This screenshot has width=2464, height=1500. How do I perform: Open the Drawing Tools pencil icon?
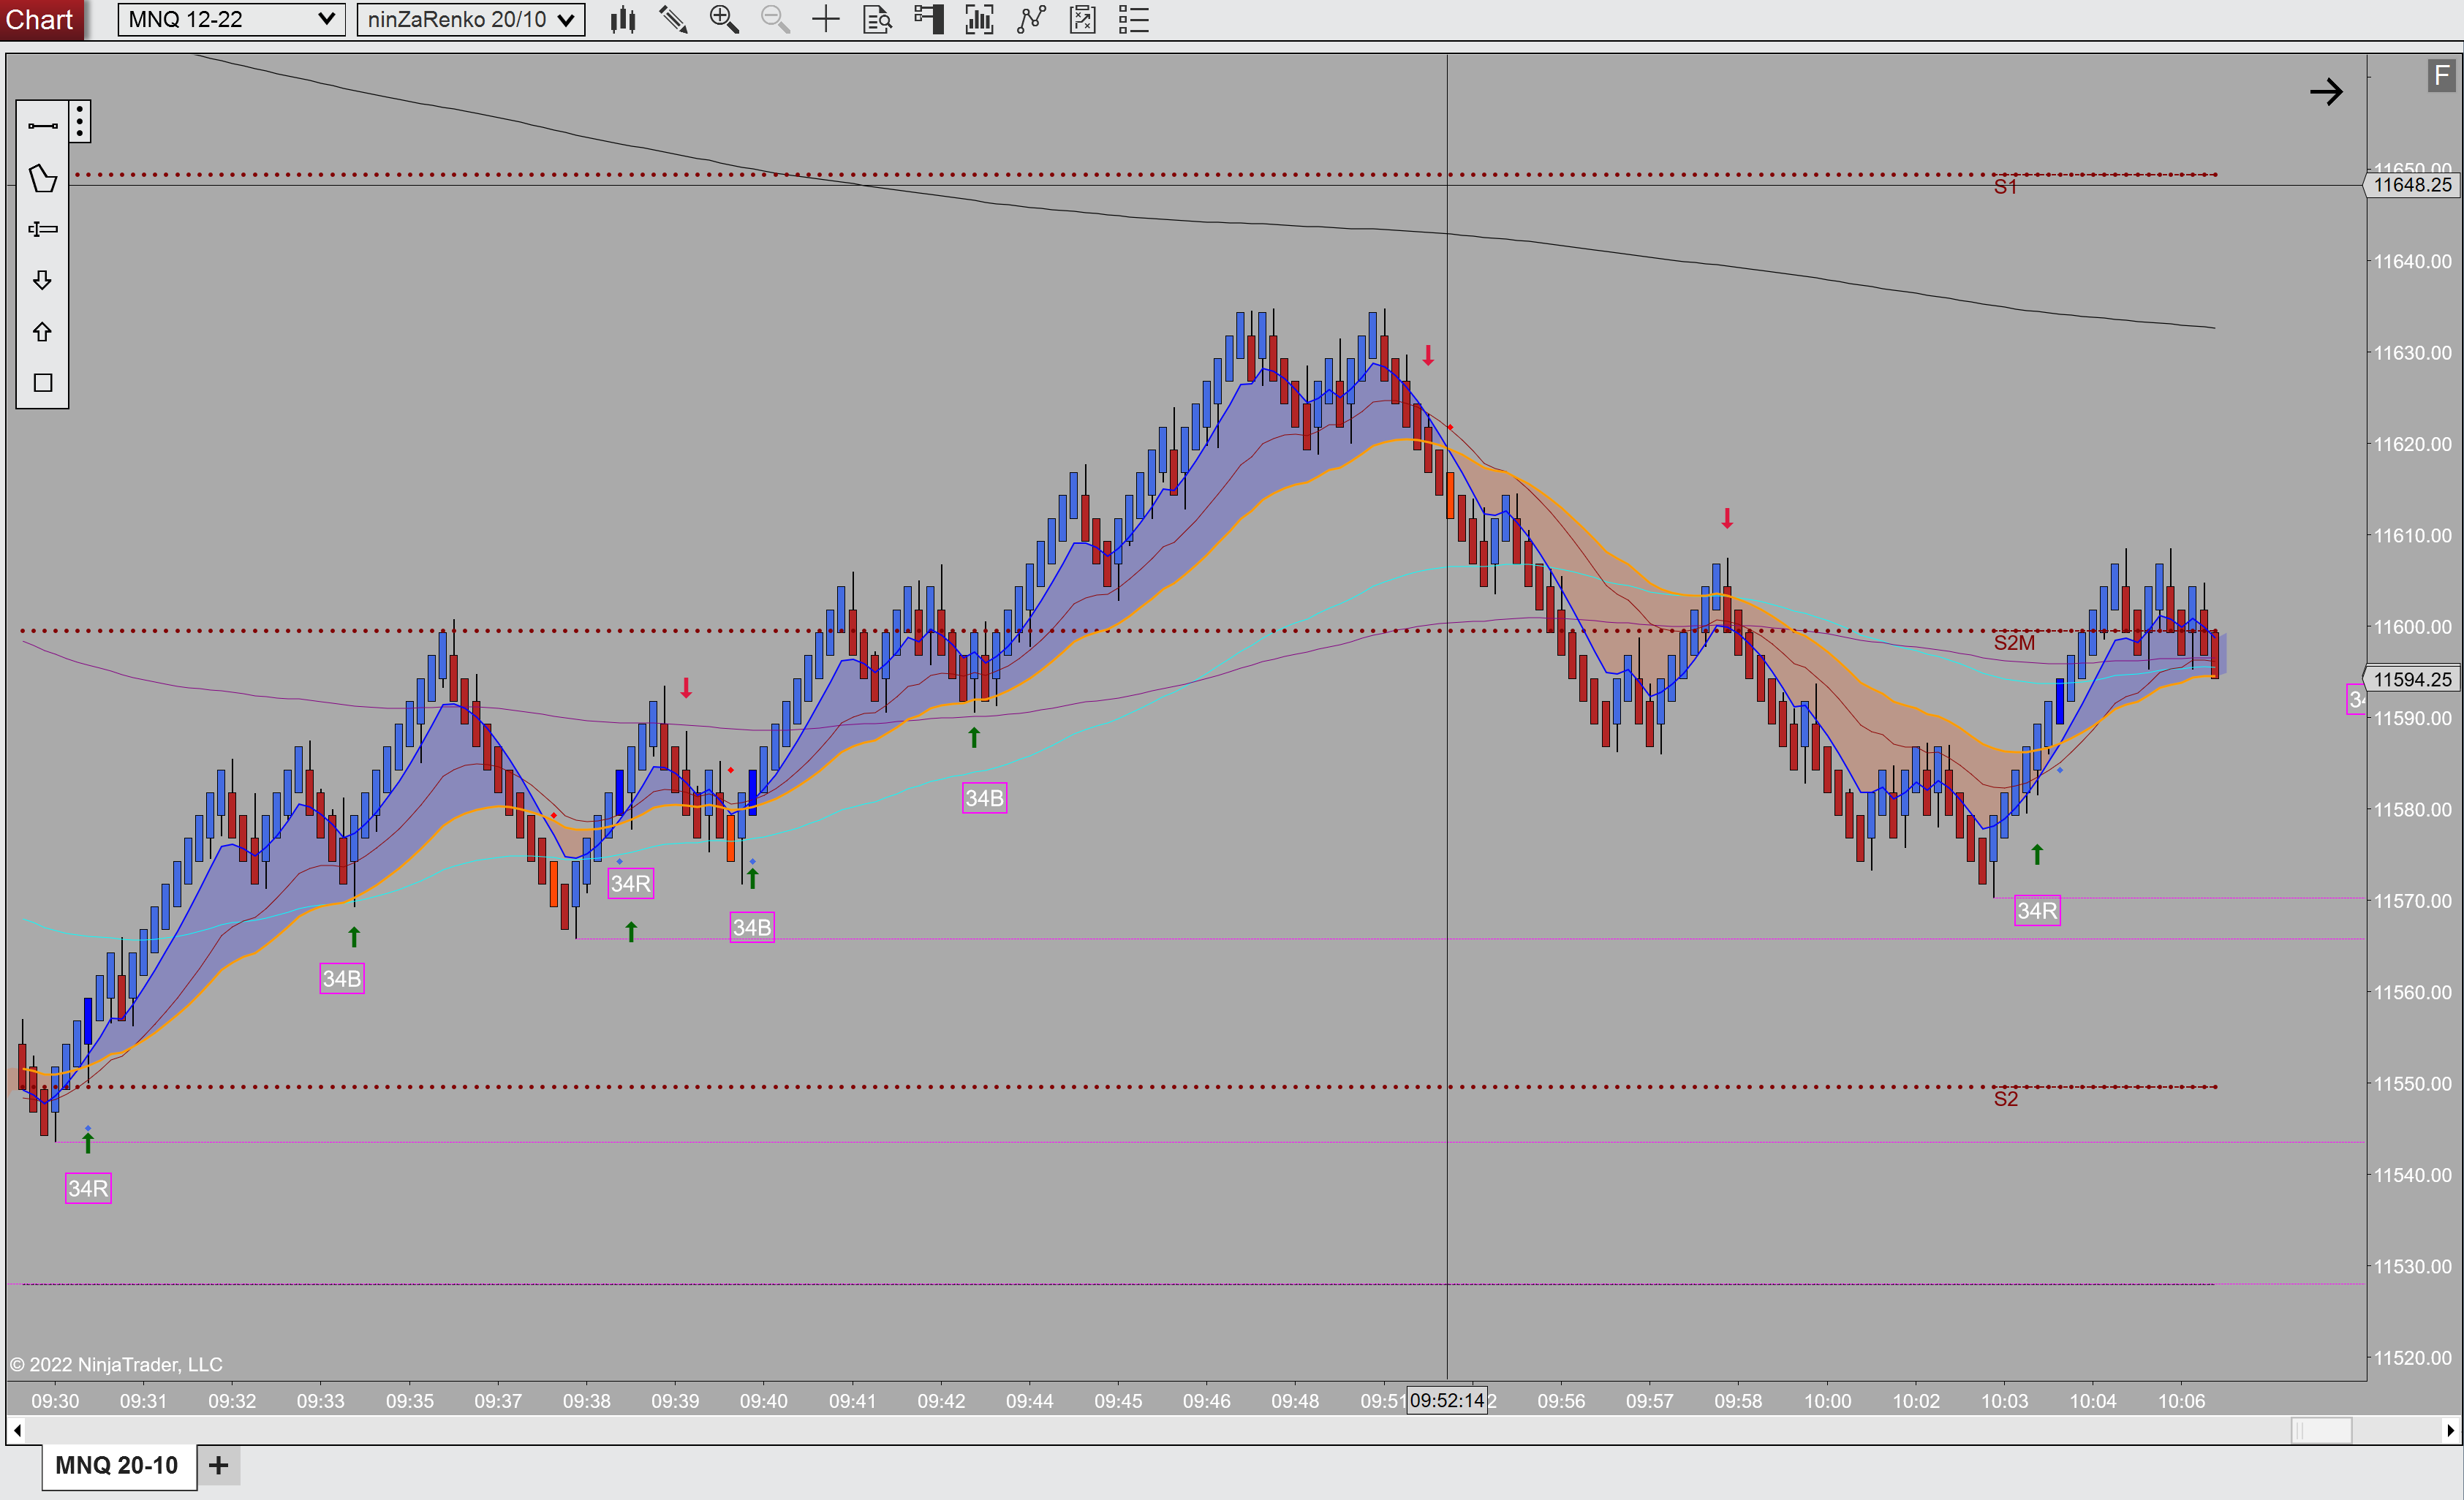click(x=673, y=19)
